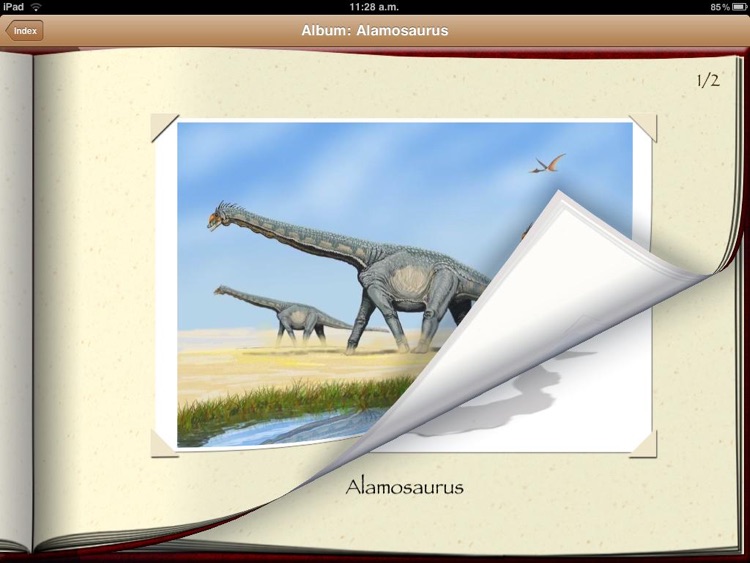Tap the flying pterosaur in the picture
The width and height of the screenshot is (750, 563).
tap(547, 164)
